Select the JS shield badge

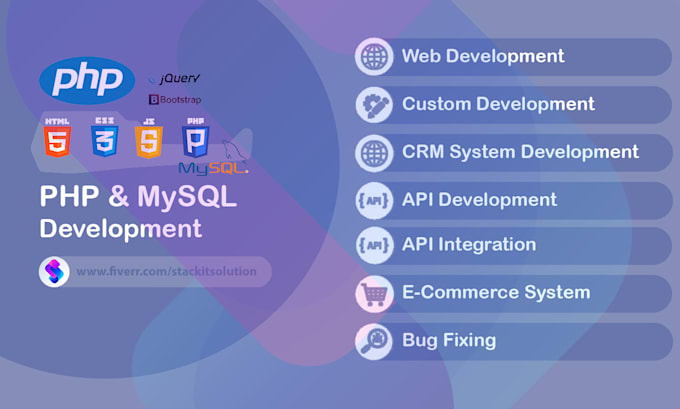(x=149, y=138)
